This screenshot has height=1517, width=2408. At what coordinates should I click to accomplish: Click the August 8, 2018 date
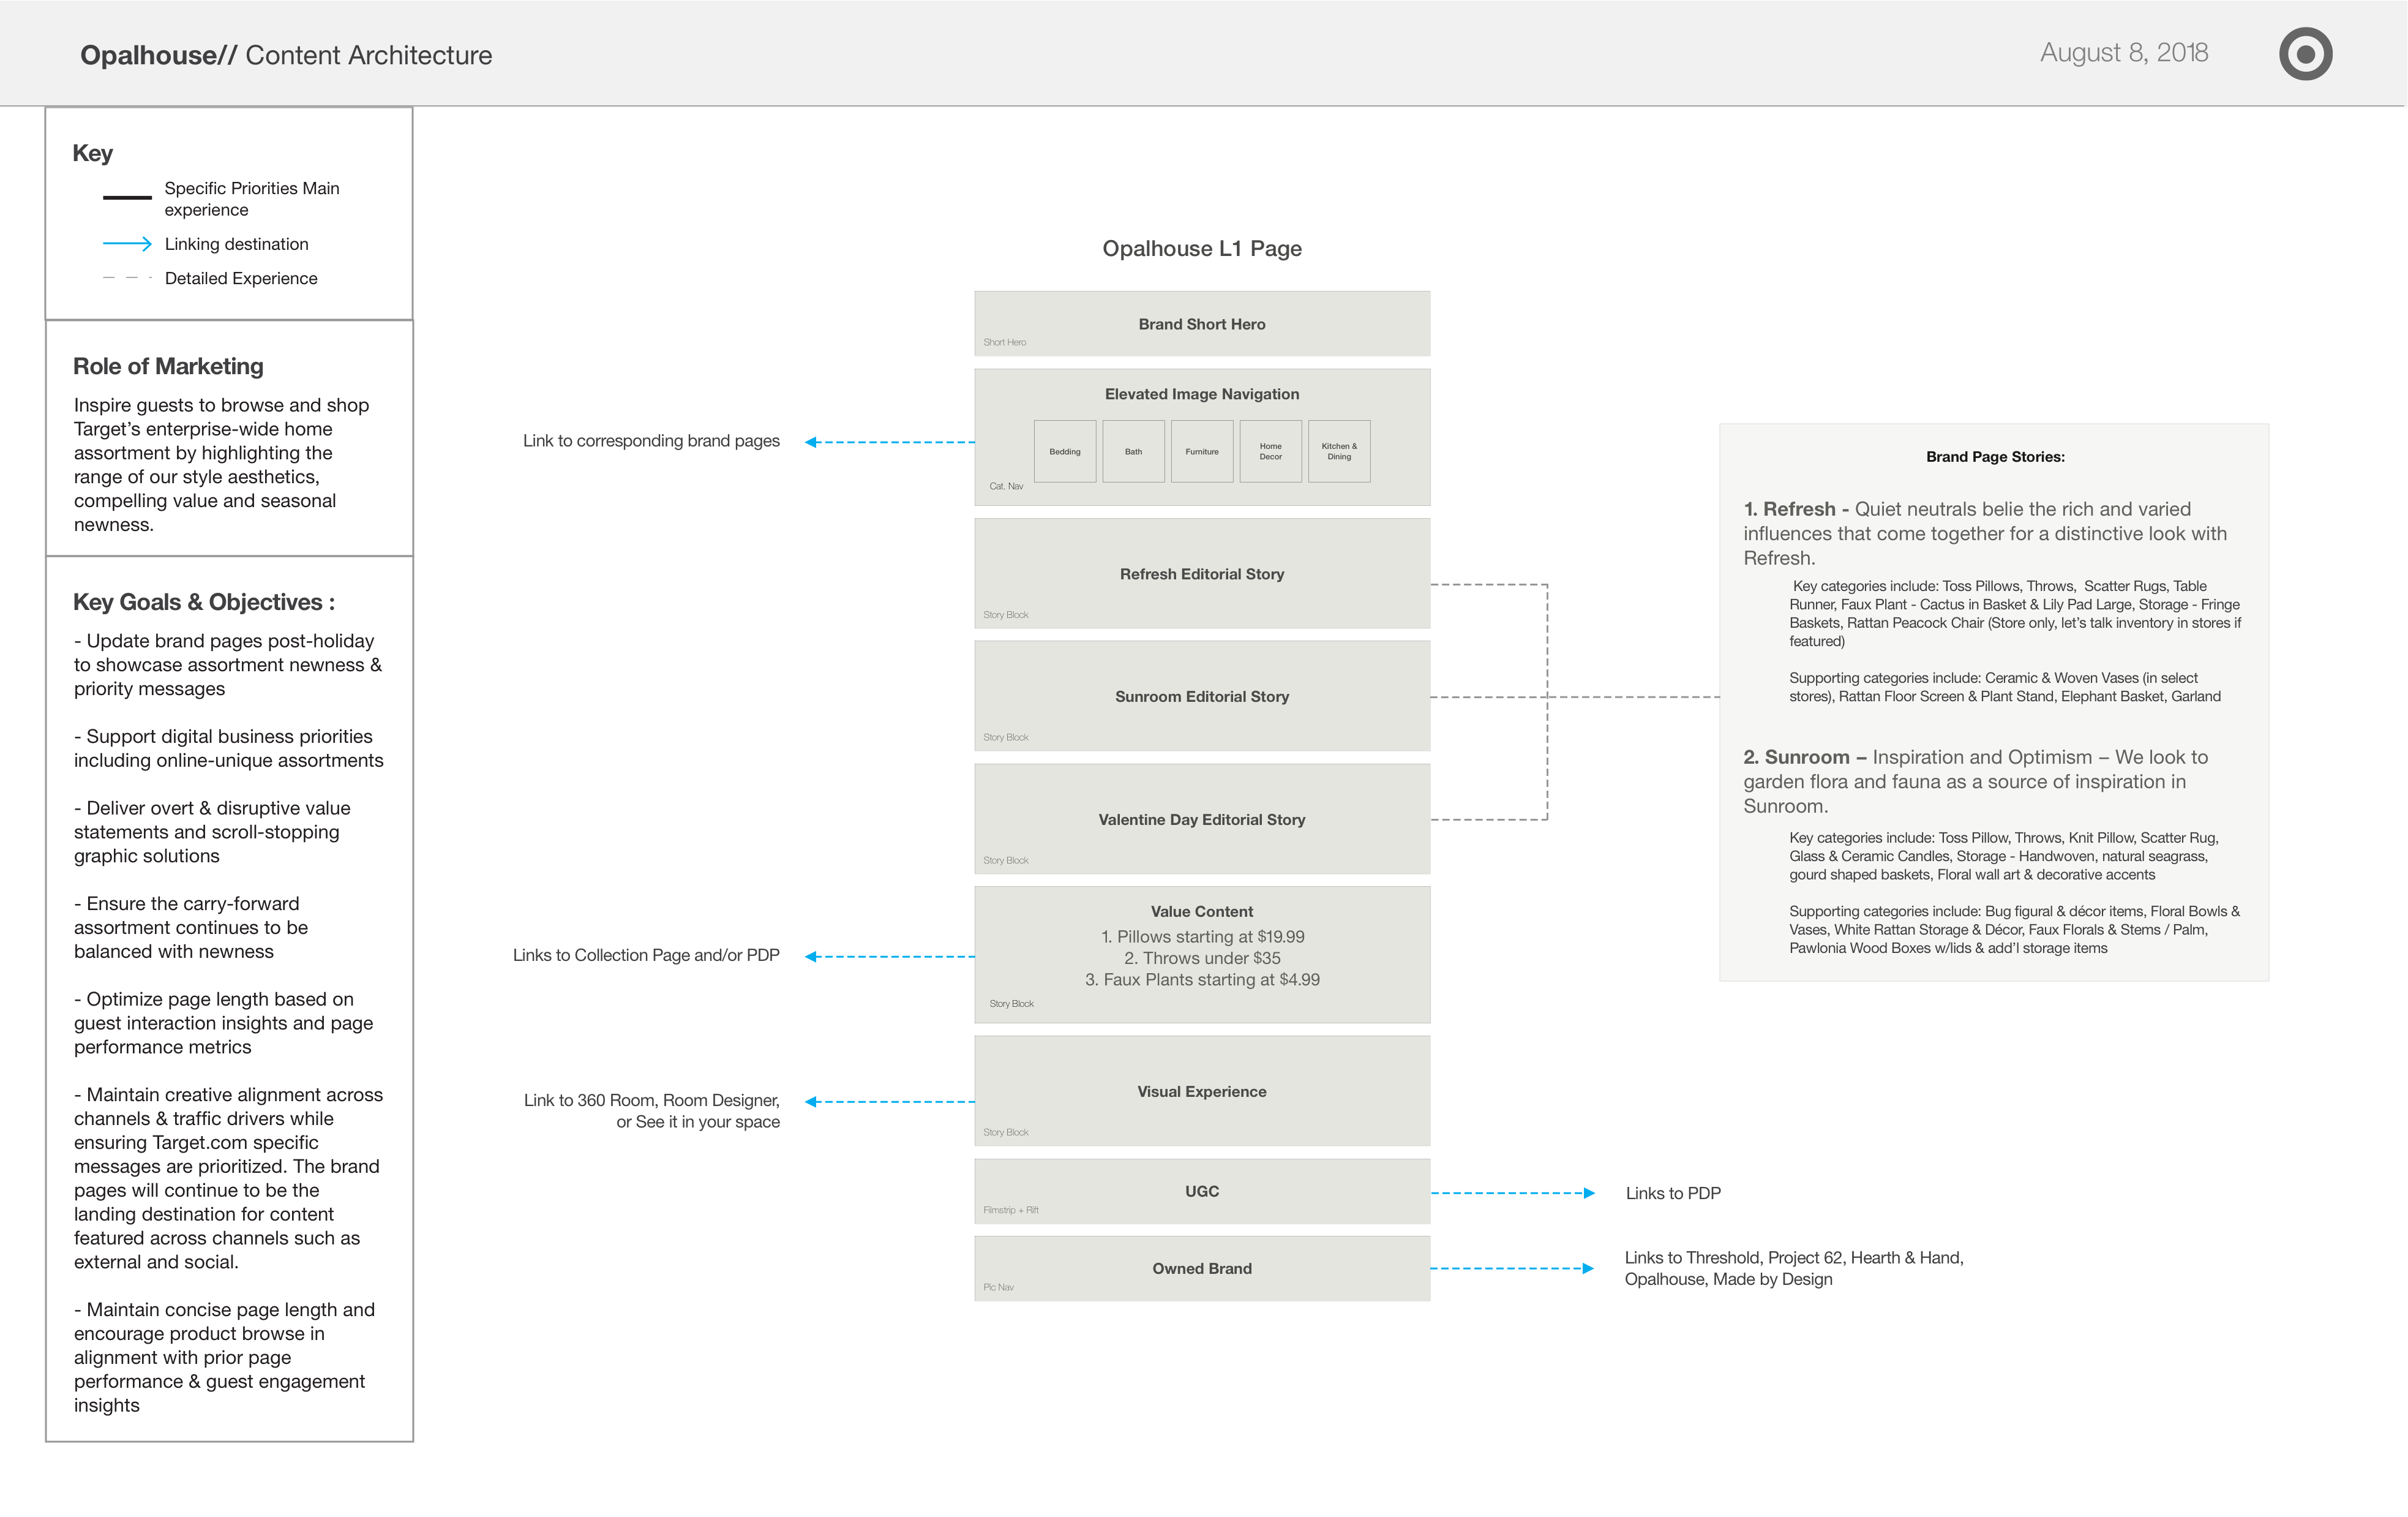2124,53
